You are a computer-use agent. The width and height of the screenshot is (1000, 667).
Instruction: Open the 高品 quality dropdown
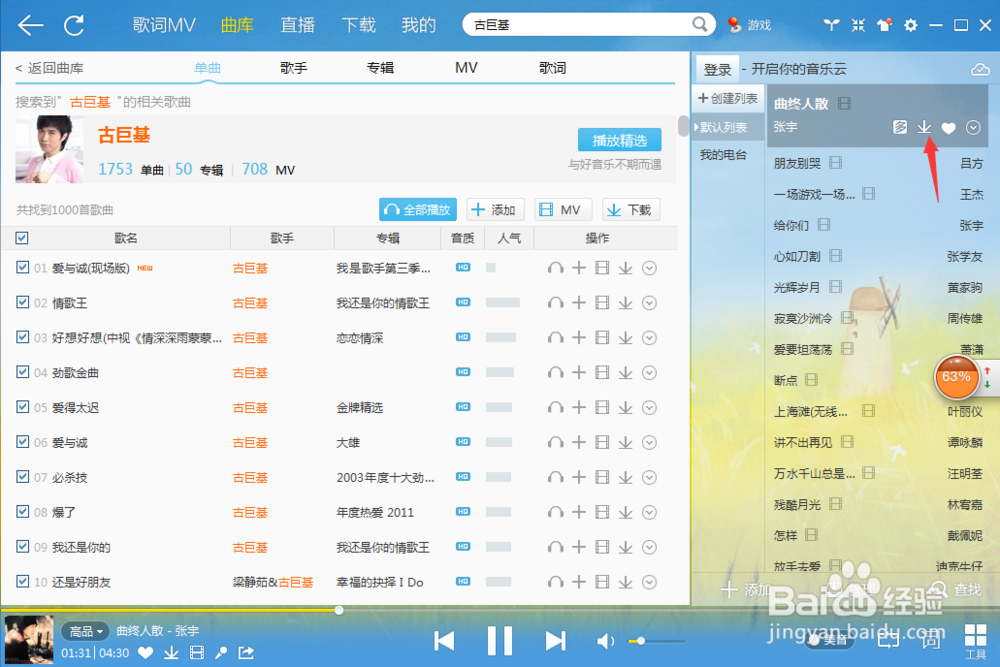pyautogui.click(x=85, y=631)
